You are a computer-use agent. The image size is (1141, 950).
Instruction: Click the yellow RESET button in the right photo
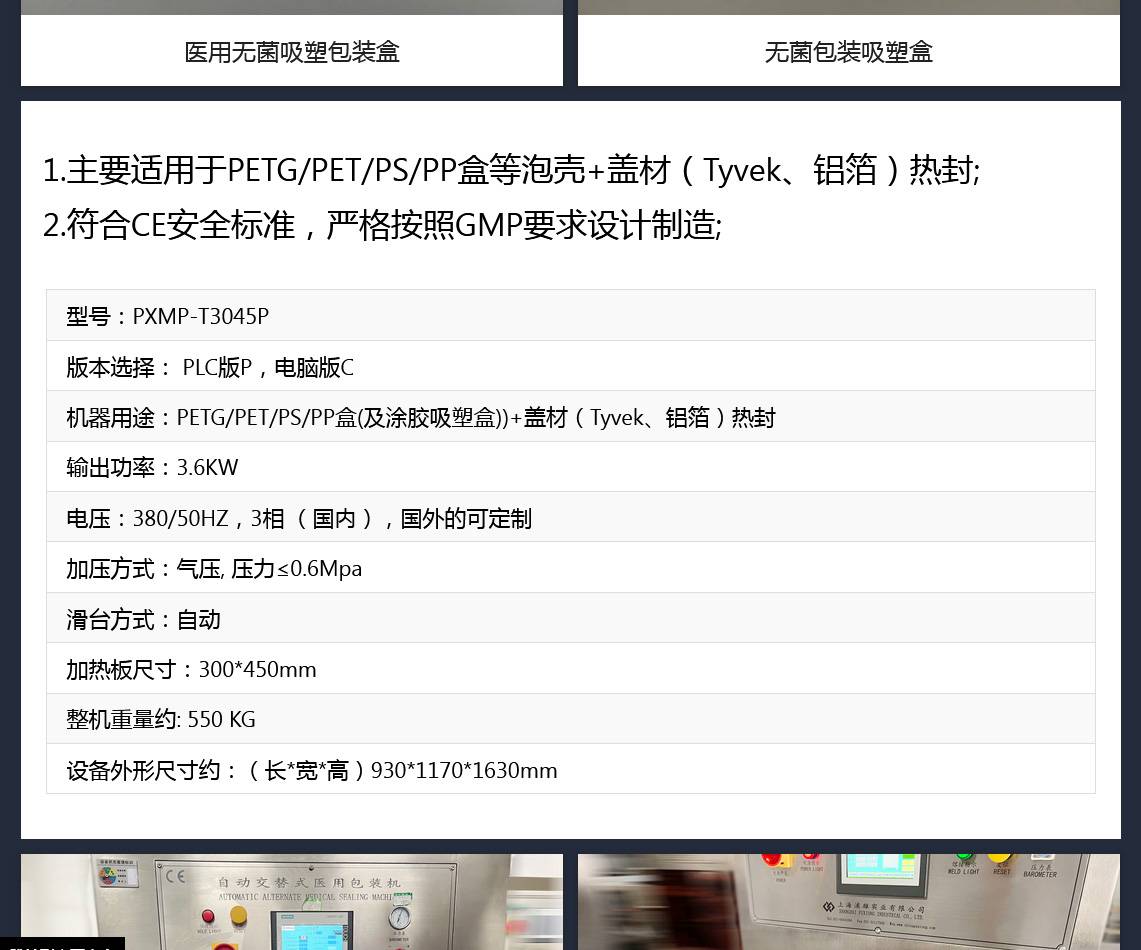click(1000, 857)
